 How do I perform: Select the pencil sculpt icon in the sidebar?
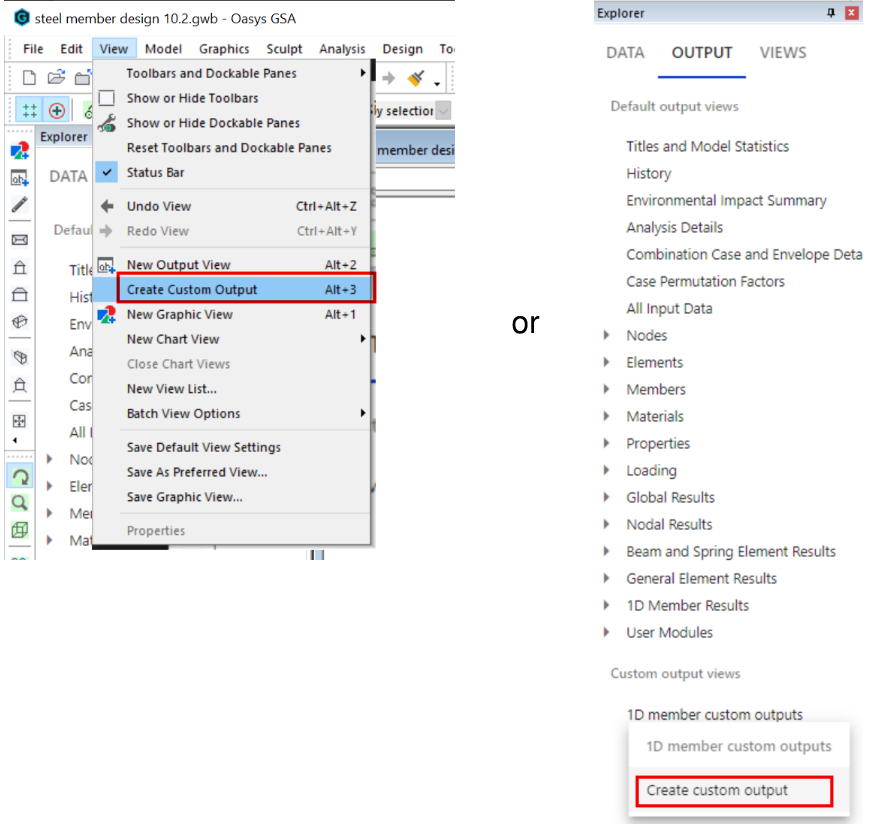22,204
